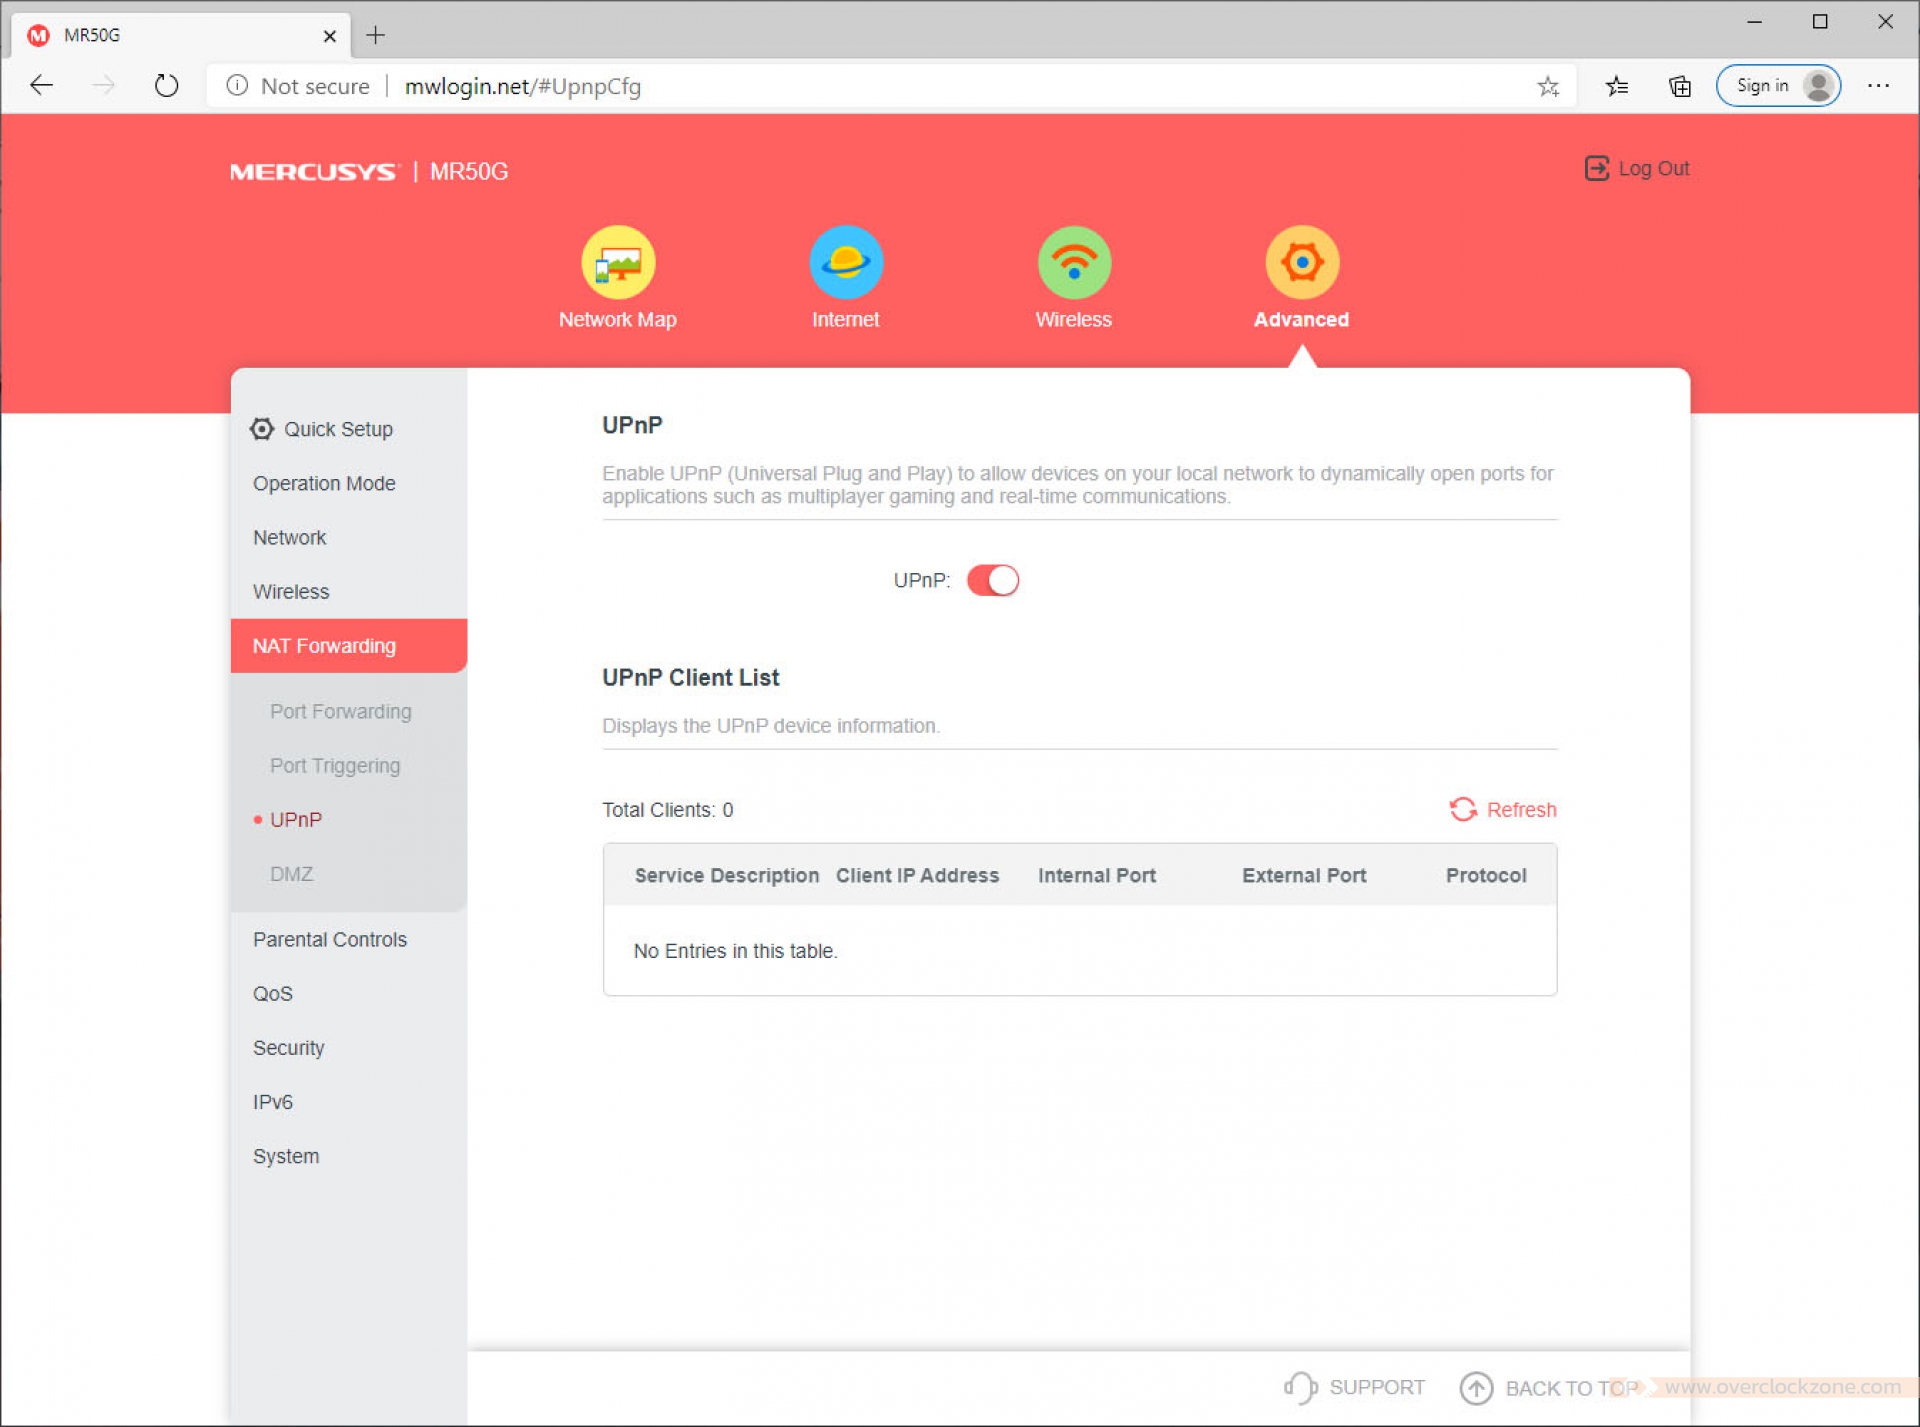Image resolution: width=1920 pixels, height=1427 pixels.
Task: Click the Back To Top arrow icon
Action: pos(1476,1388)
